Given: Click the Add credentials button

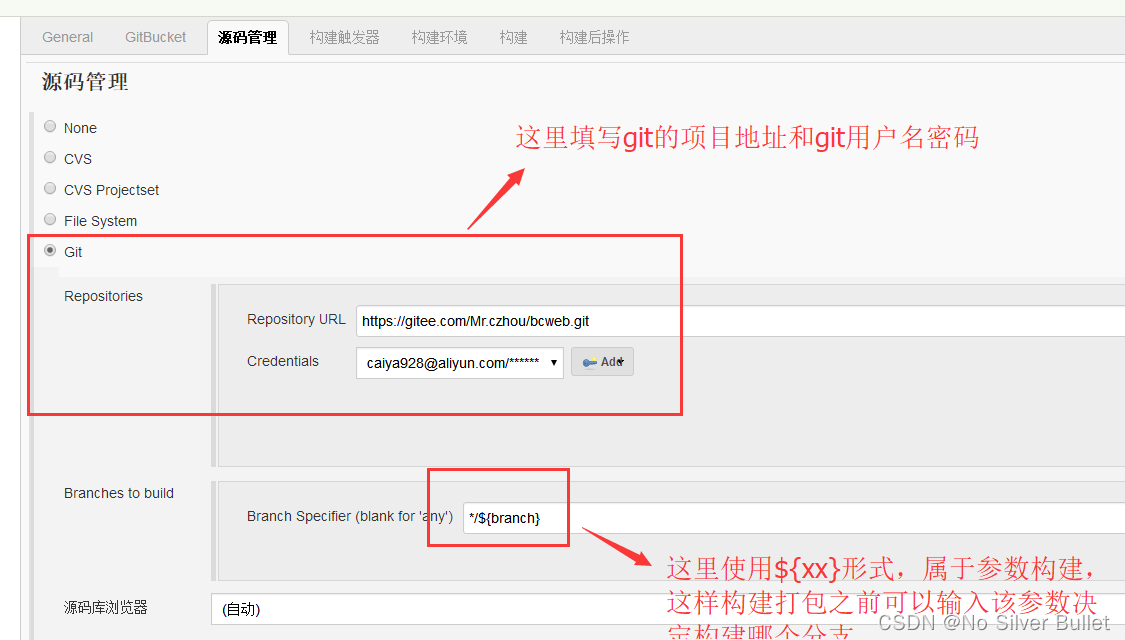Looking at the screenshot, I should pyautogui.click(x=602, y=362).
